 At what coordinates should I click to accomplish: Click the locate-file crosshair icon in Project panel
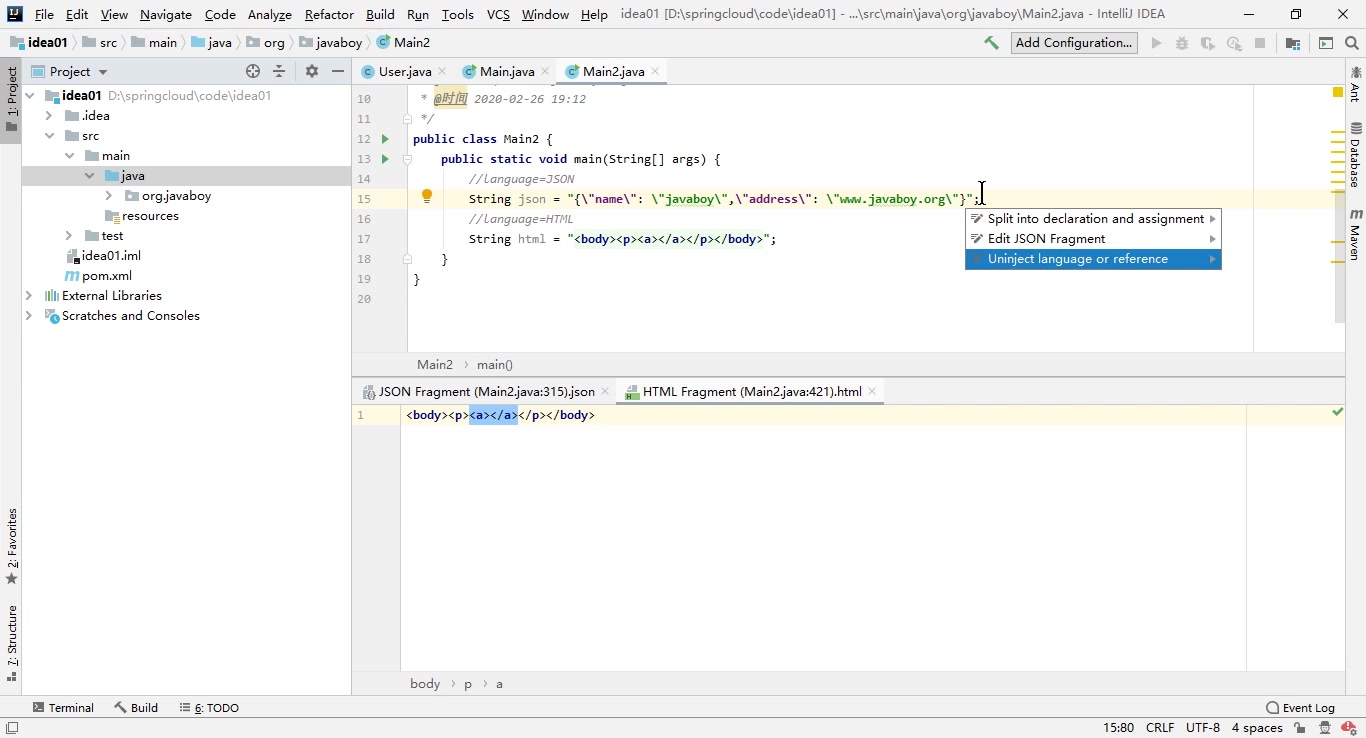tap(253, 71)
